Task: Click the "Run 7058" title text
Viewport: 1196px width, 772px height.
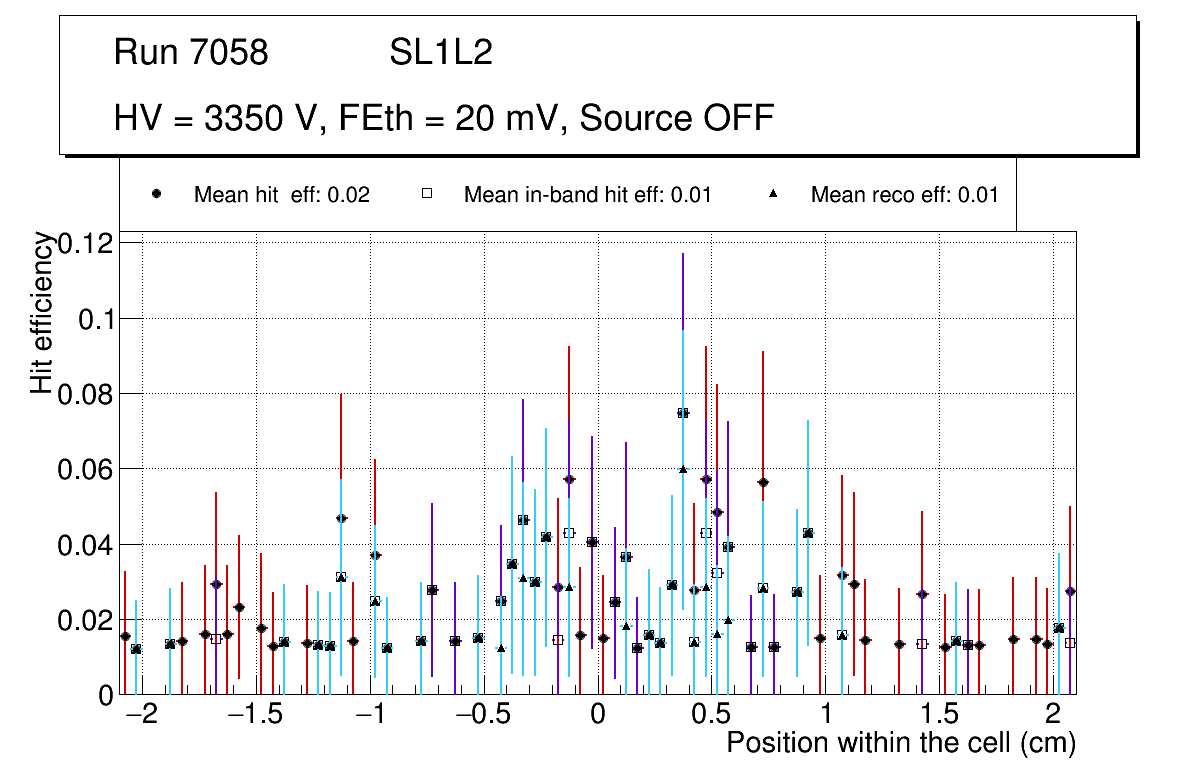Action: (x=191, y=53)
